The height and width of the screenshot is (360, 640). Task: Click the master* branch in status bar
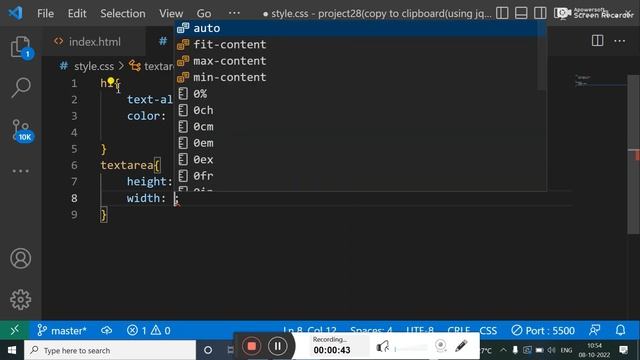point(62,330)
